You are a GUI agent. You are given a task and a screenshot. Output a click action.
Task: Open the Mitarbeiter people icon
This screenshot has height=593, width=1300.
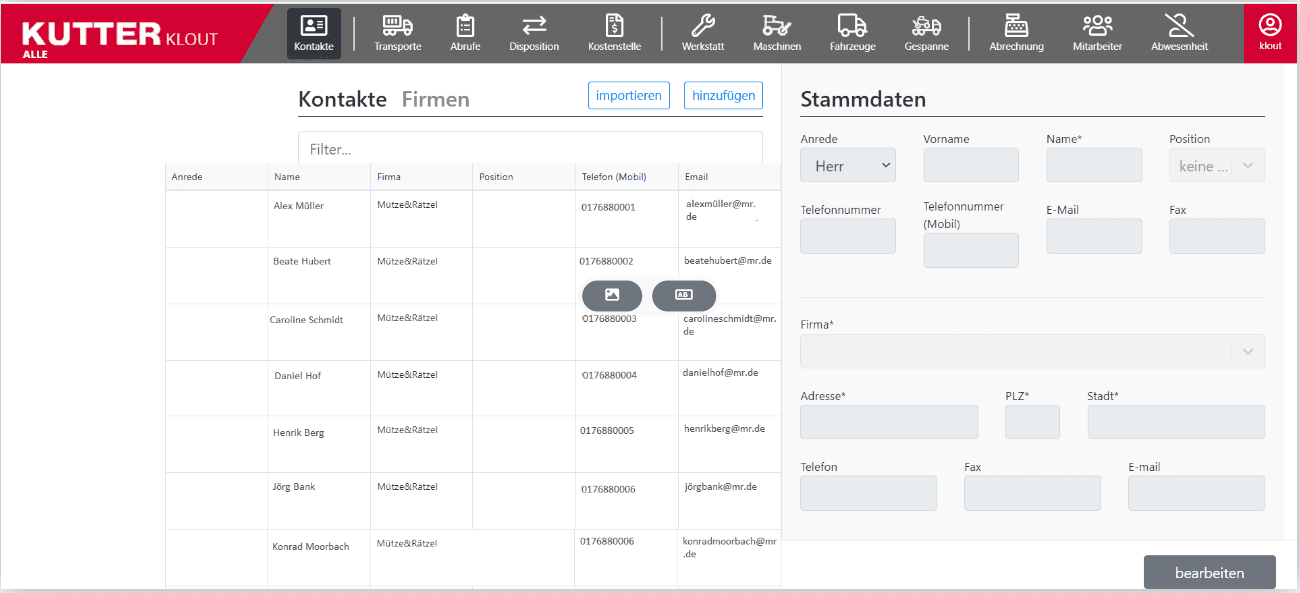click(1097, 25)
